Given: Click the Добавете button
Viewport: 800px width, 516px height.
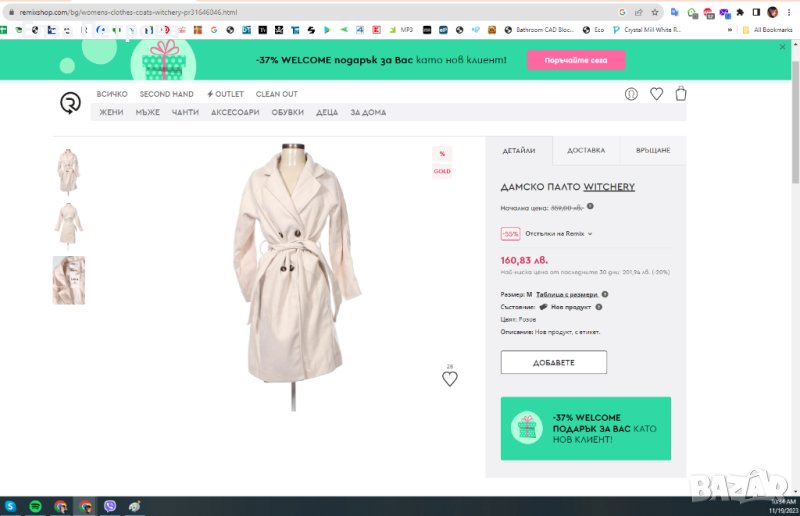Looking at the screenshot, I should (x=553, y=362).
